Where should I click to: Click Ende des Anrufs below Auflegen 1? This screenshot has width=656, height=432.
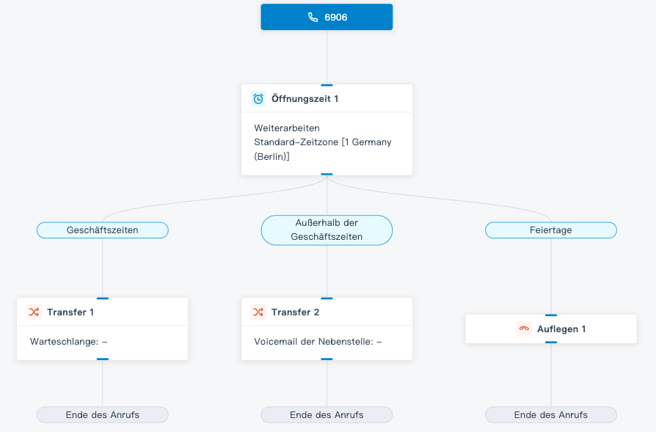point(550,414)
